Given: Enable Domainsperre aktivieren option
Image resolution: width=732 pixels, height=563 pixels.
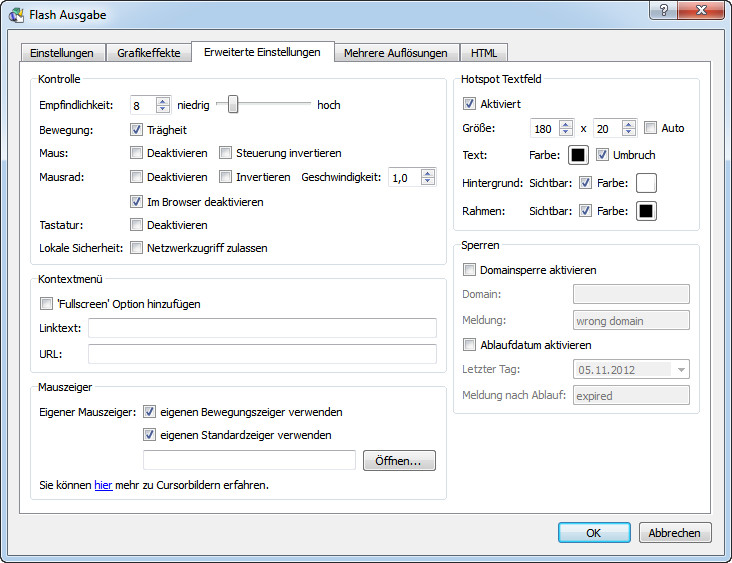Looking at the screenshot, I should pyautogui.click(x=469, y=270).
